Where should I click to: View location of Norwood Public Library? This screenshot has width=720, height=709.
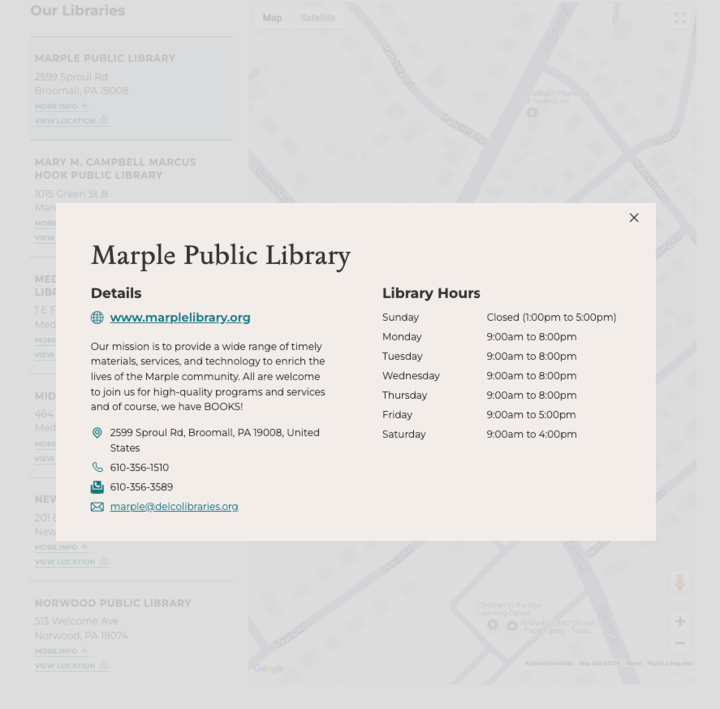(72, 665)
